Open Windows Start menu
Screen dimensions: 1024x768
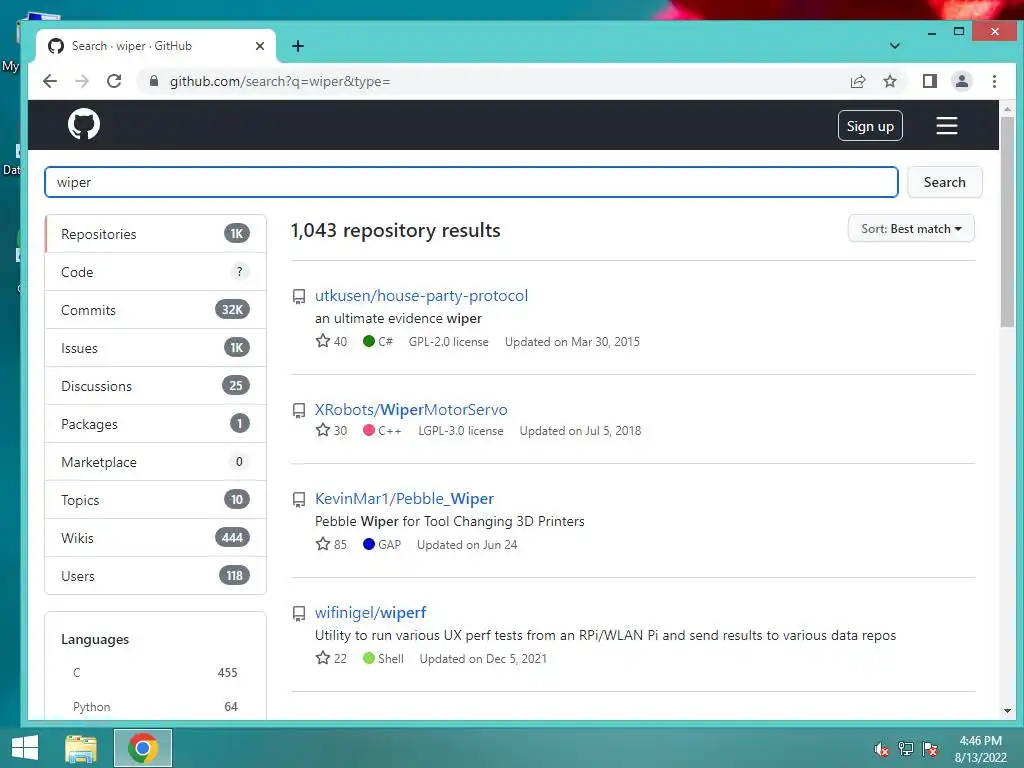(x=25, y=748)
